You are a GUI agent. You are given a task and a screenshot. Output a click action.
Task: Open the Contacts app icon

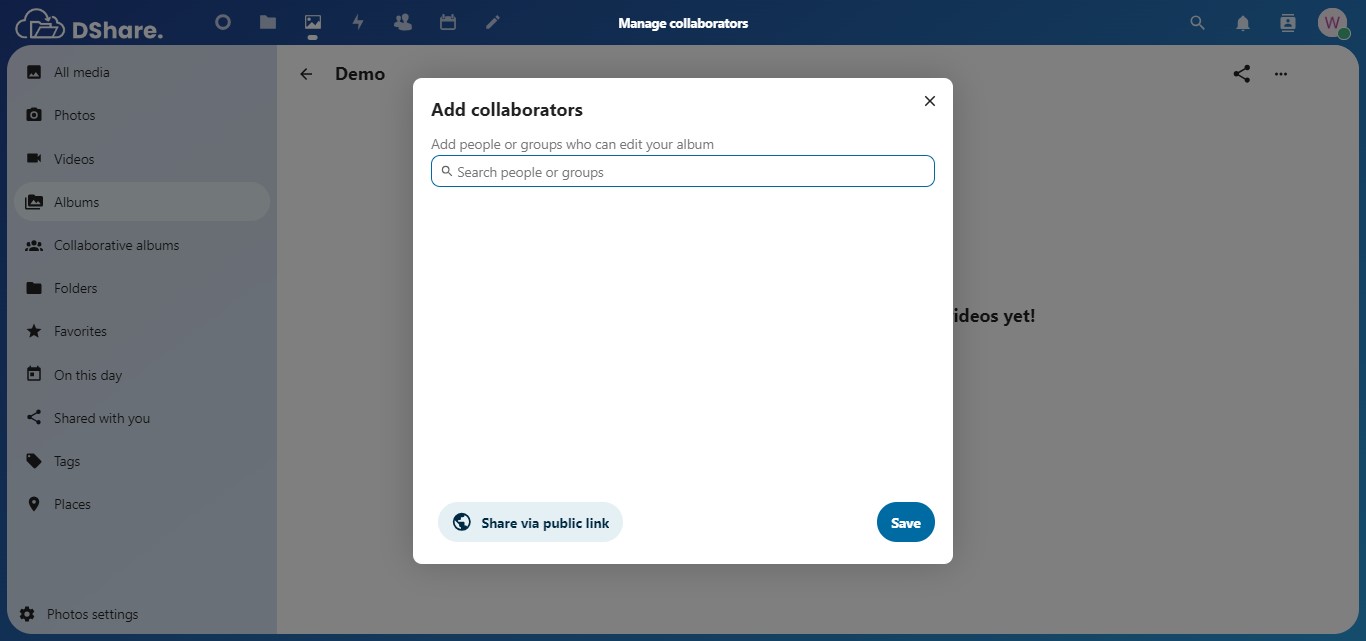pos(403,22)
